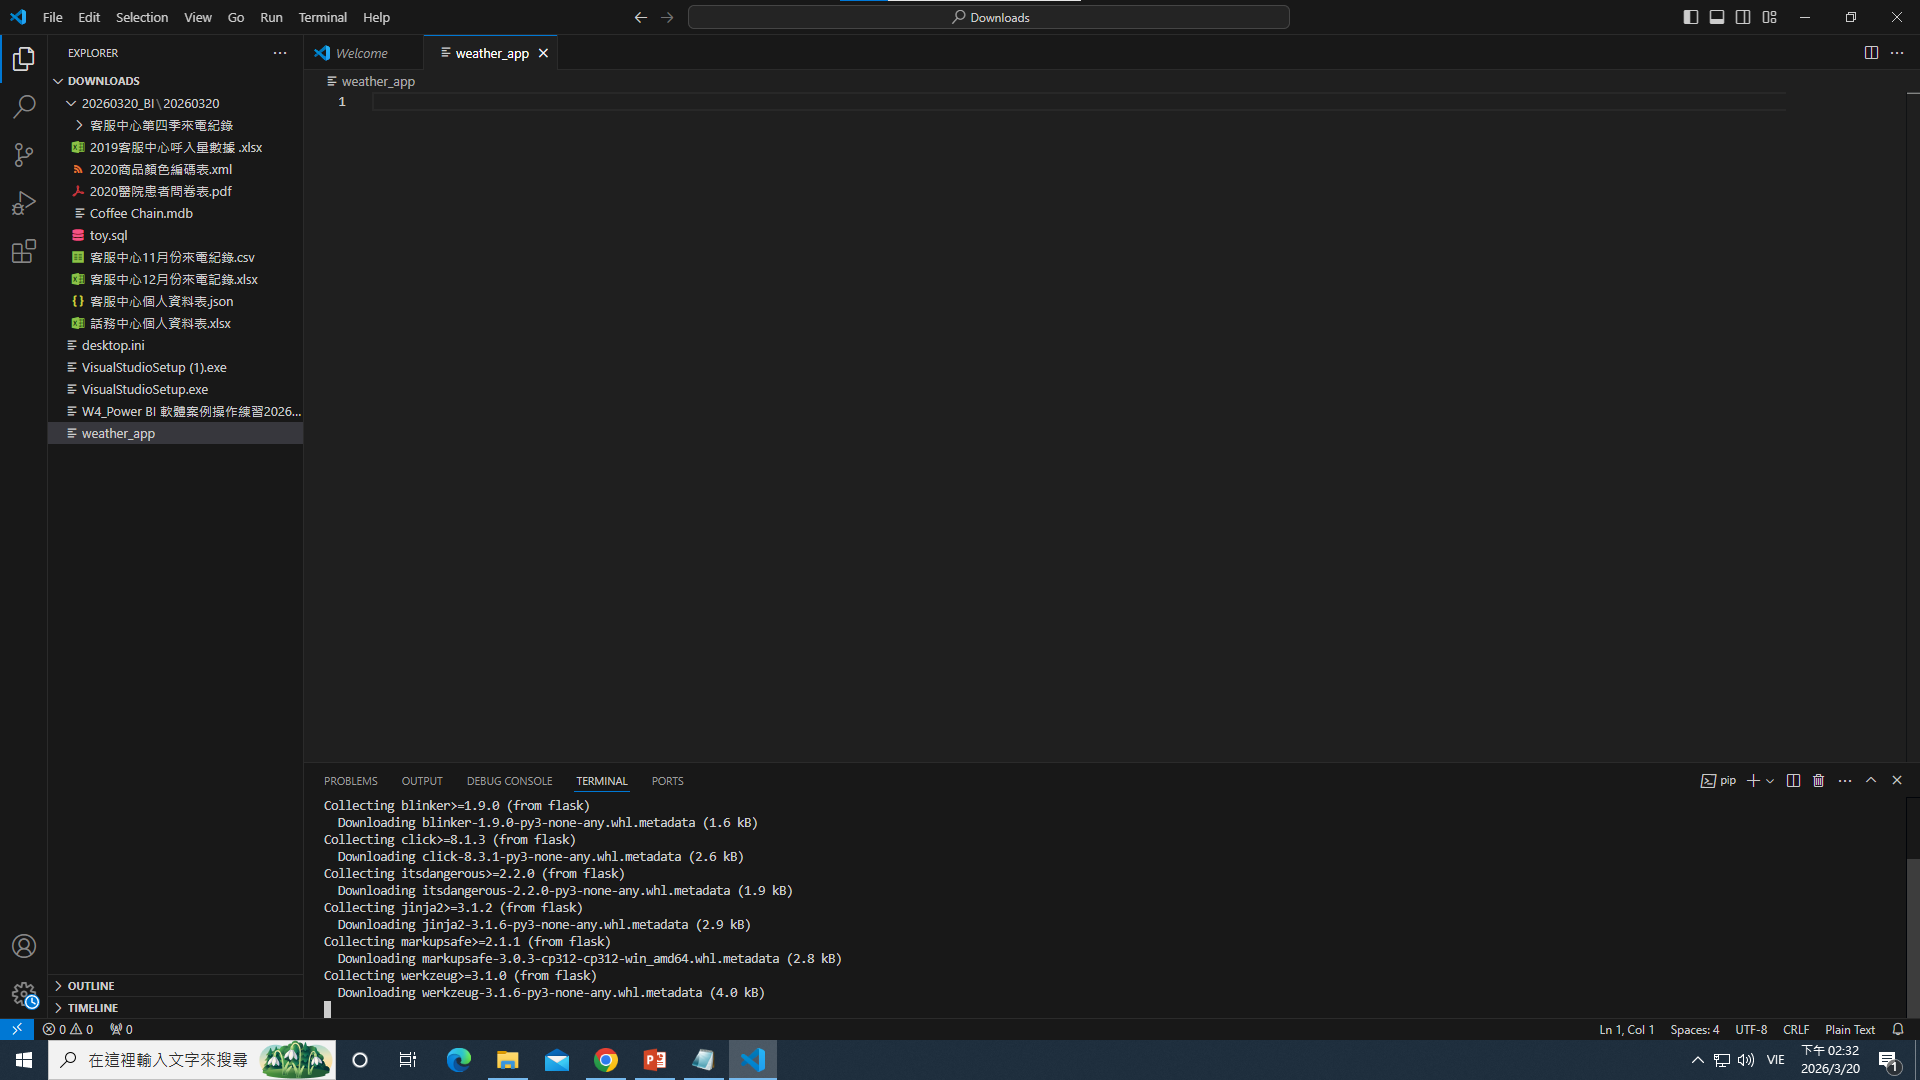The image size is (1920, 1080).
Task: Open launch profile dropdown next to plus
Action: (x=1770, y=781)
